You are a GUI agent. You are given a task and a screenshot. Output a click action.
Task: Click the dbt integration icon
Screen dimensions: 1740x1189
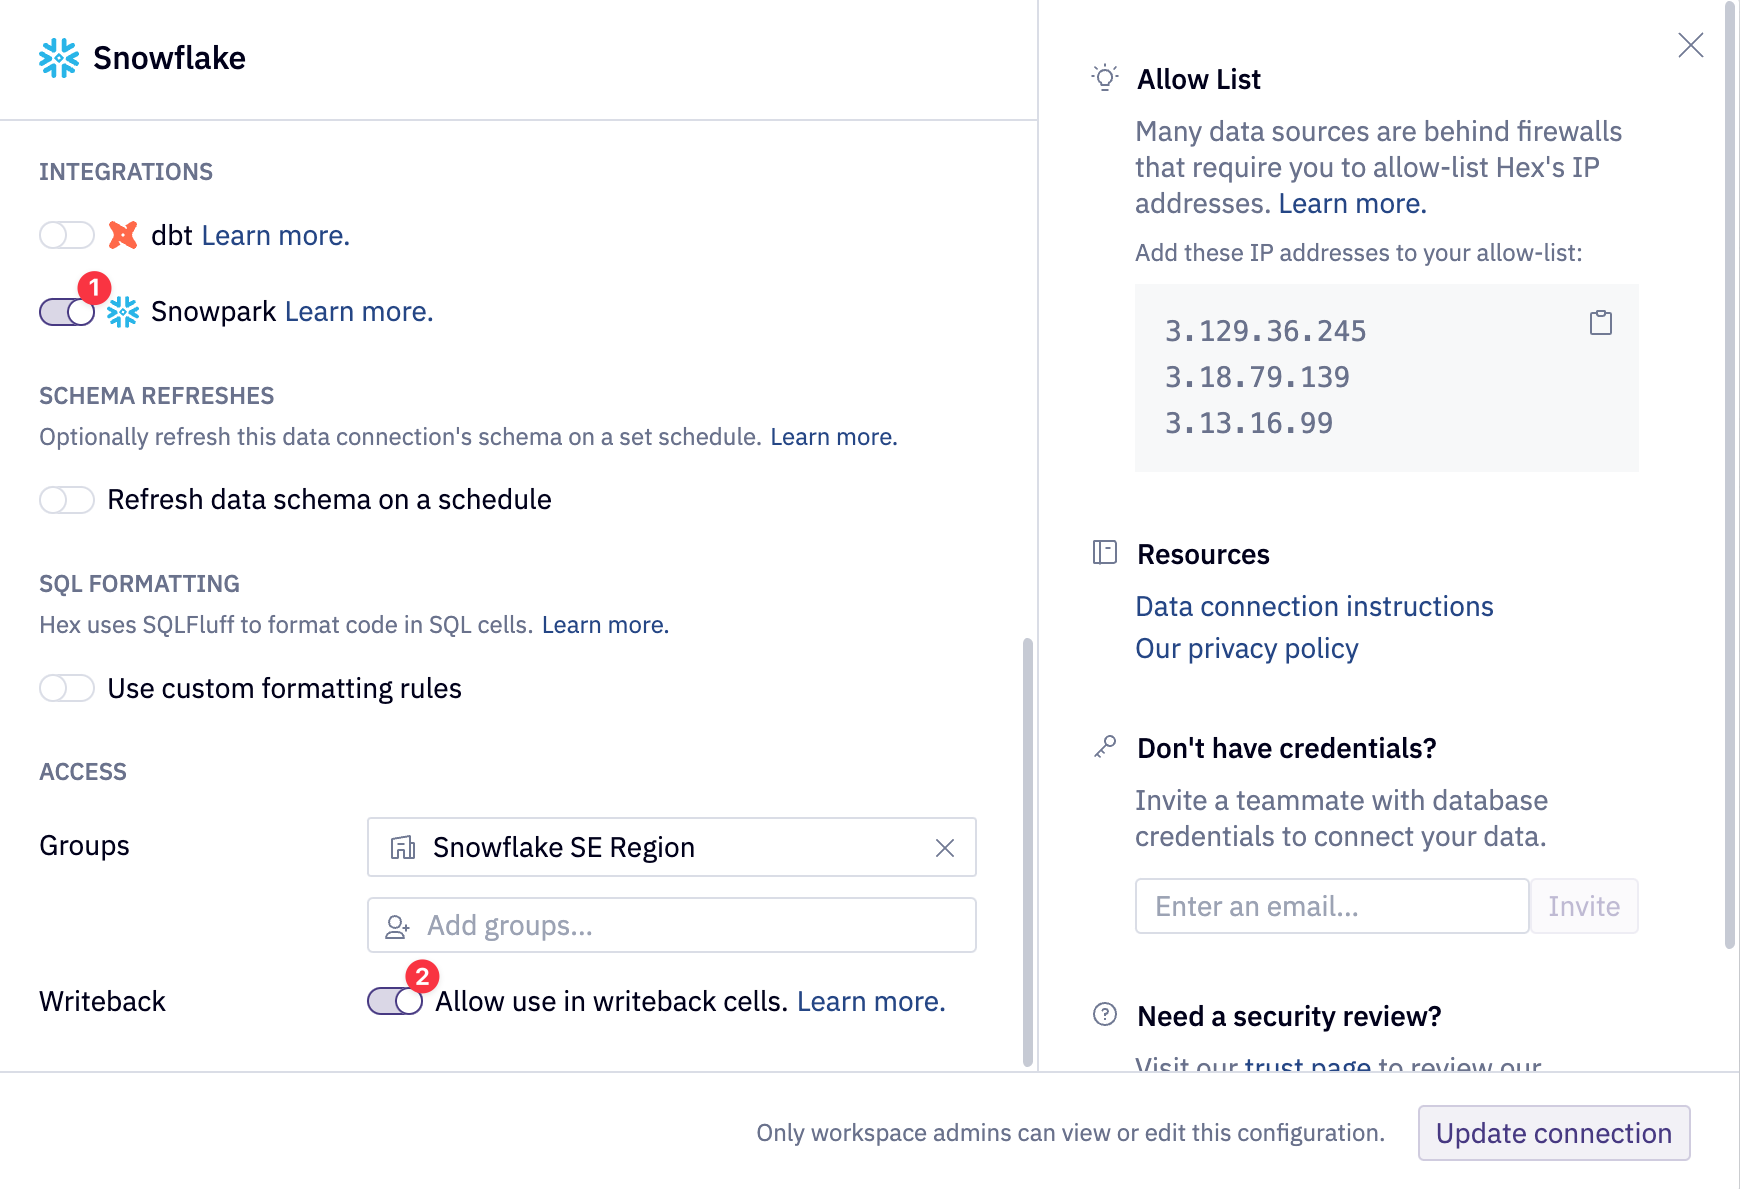[x=122, y=235]
